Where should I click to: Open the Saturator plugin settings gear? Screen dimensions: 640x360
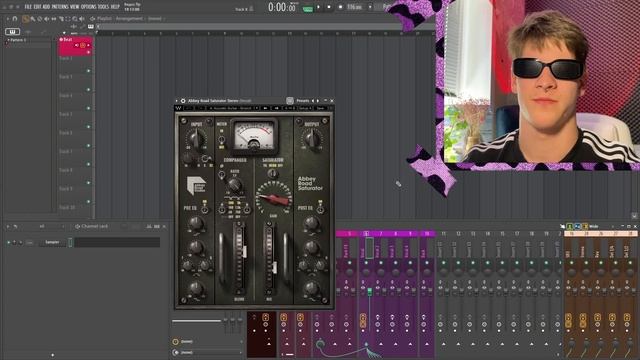183,101
